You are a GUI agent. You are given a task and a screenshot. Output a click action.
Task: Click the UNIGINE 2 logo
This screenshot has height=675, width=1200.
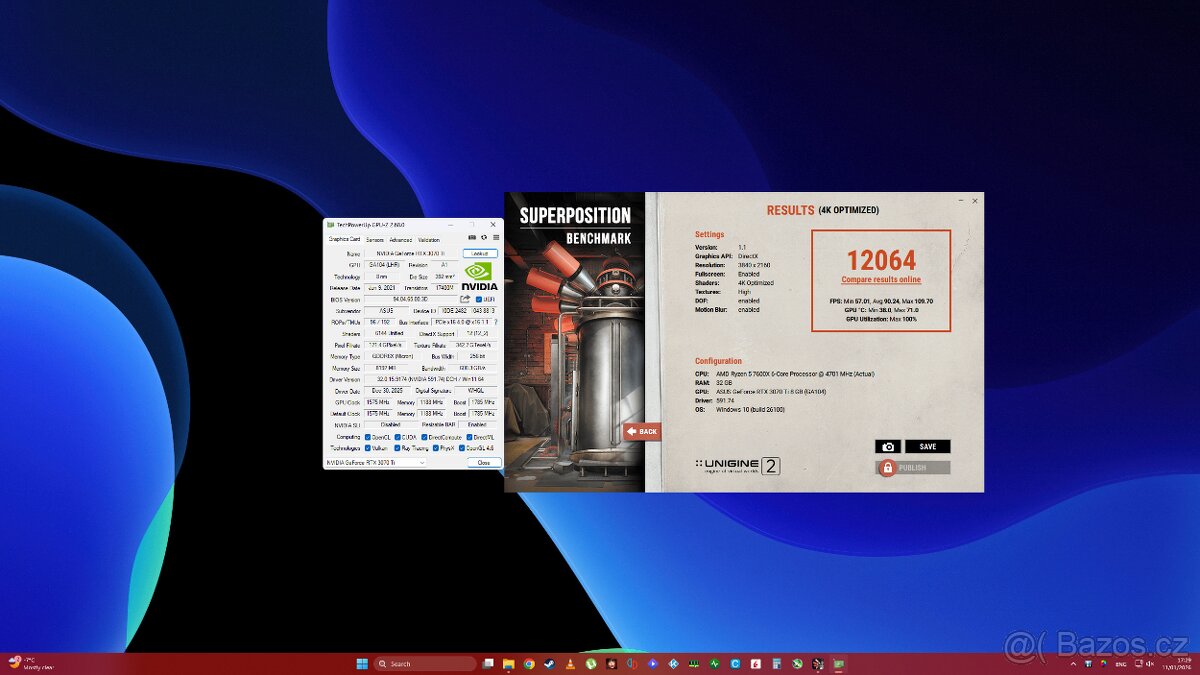(x=739, y=466)
